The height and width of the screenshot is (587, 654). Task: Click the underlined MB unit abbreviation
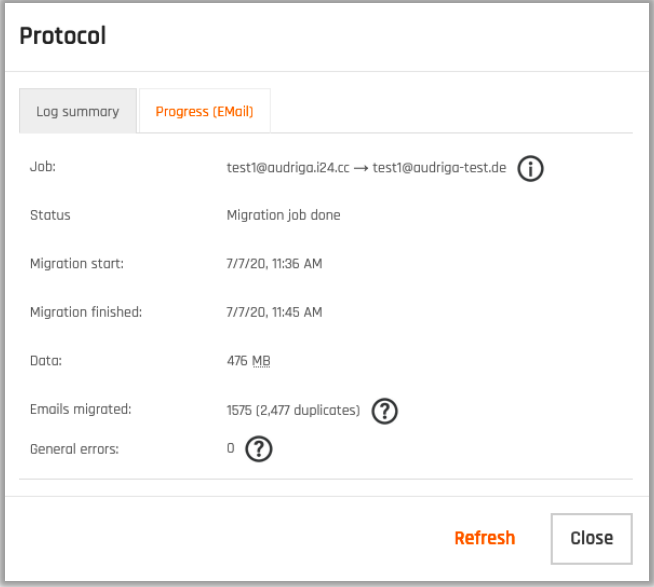pos(261,361)
